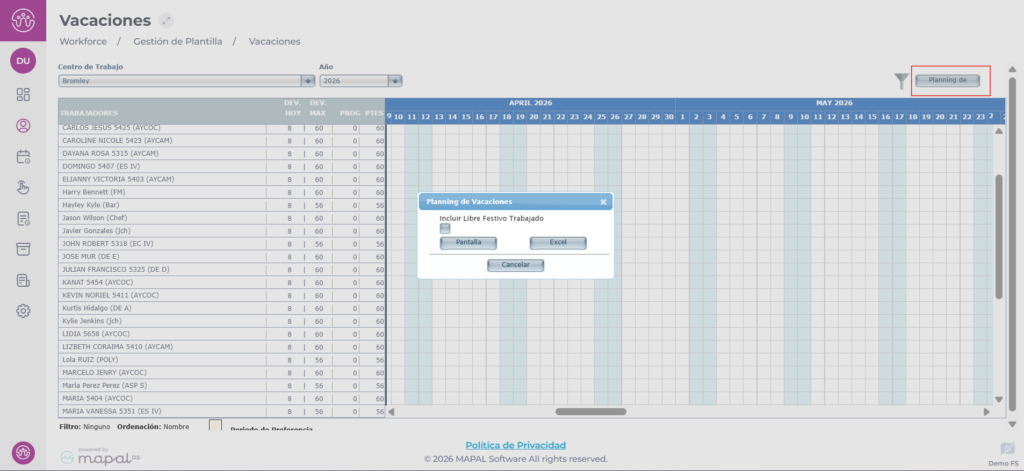Open the Centro de Trabajo dropdown
Viewport: 1024px width, 471px height.
click(307, 81)
